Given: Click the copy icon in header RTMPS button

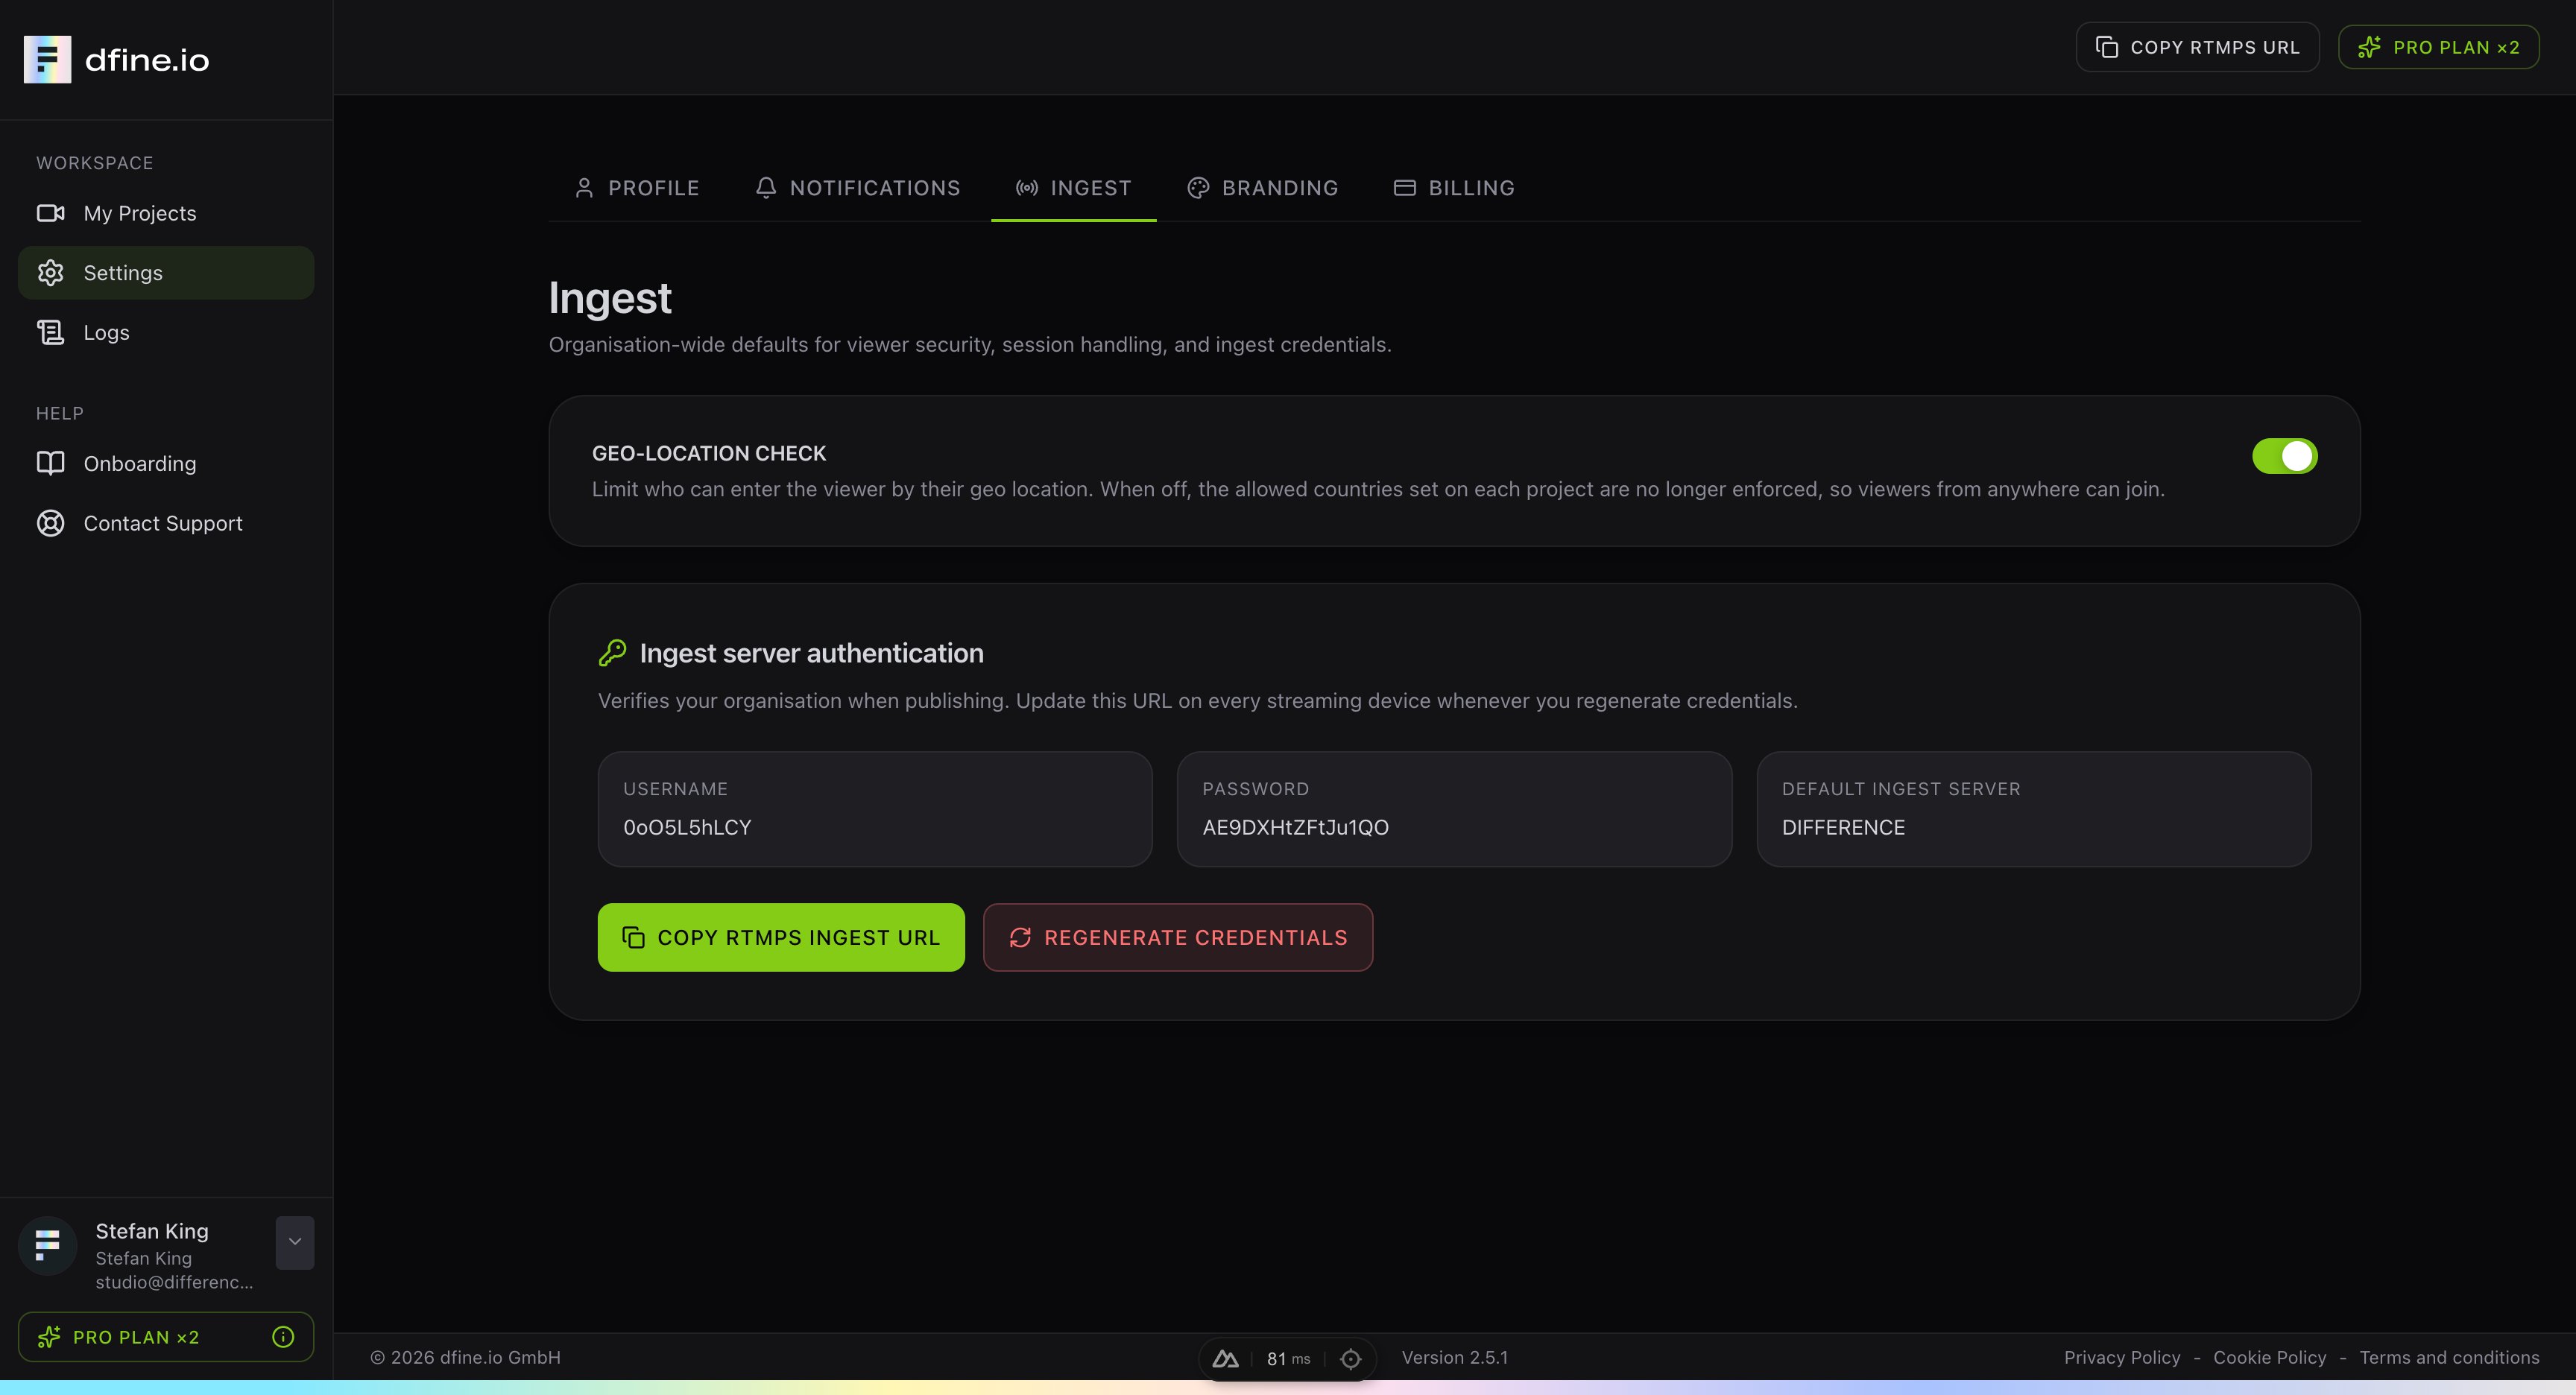Looking at the screenshot, I should (x=2107, y=47).
